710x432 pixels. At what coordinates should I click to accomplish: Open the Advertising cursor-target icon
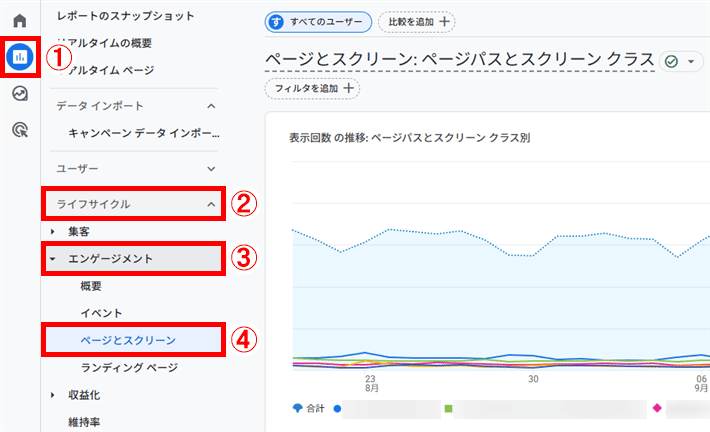20,130
